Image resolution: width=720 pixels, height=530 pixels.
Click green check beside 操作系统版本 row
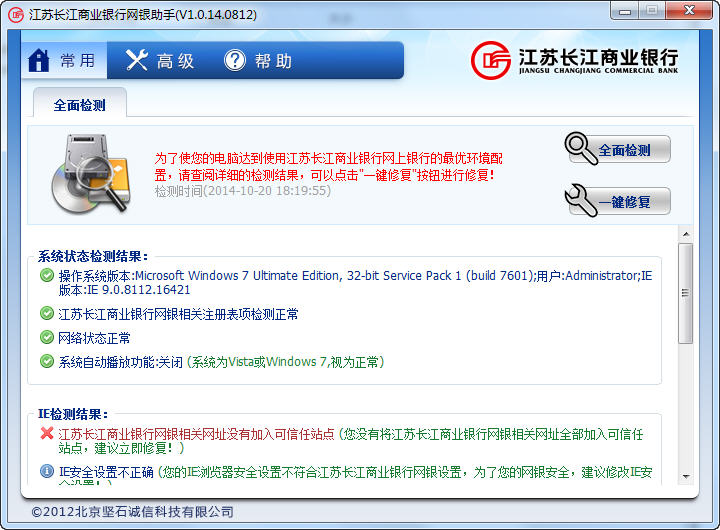(47, 275)
